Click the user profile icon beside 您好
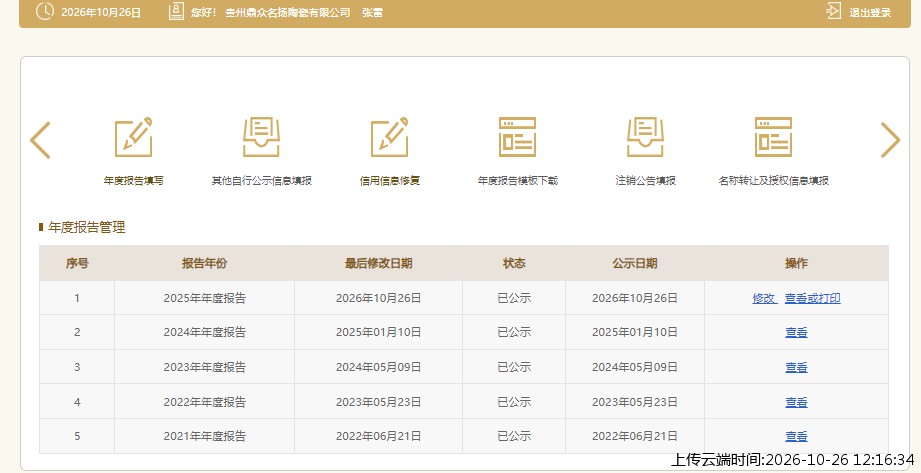This screenshot has width=921, height=473. [x=176, y=11]
